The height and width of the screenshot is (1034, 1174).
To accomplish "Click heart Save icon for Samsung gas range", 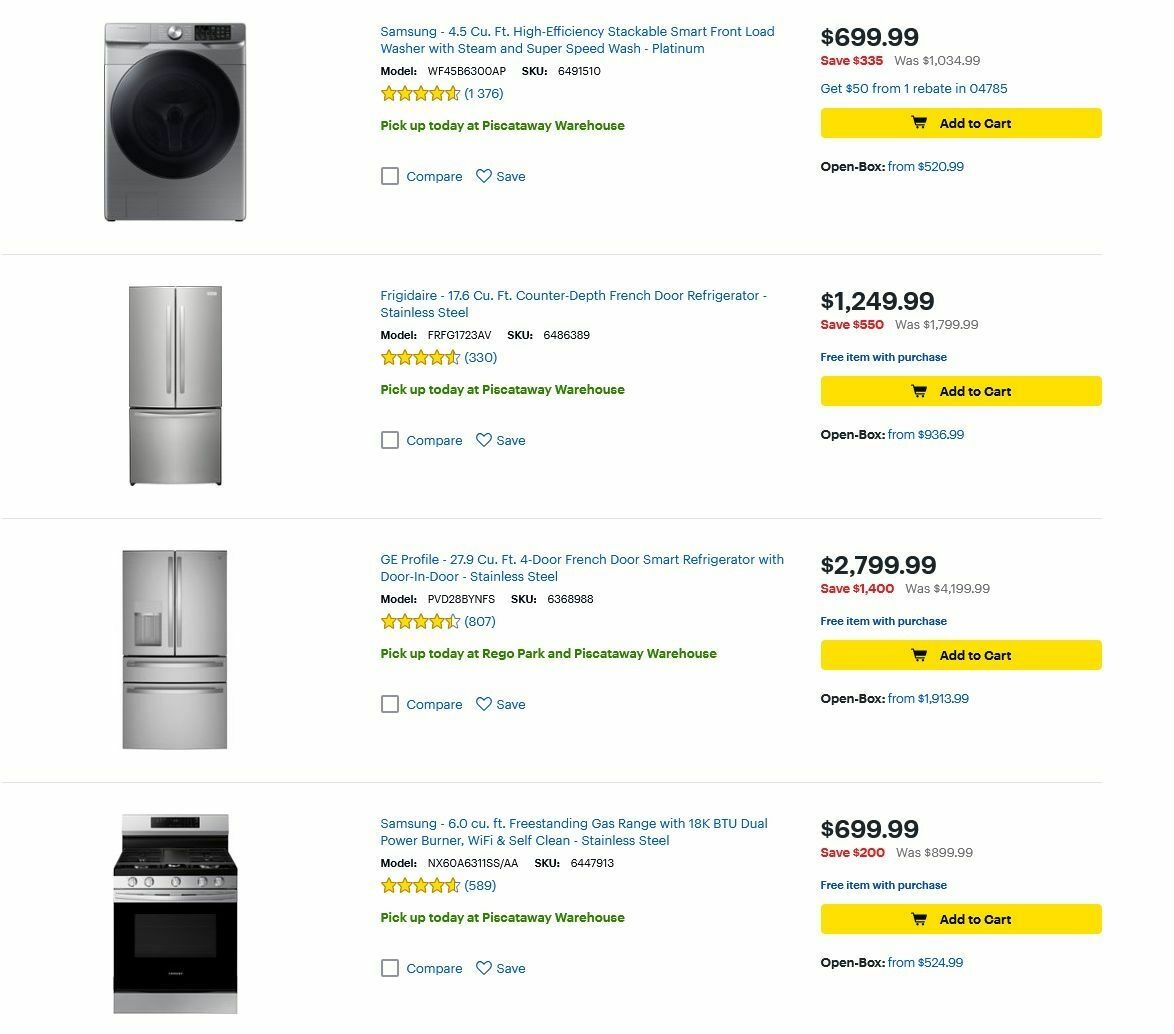I will tap(484, 968).
